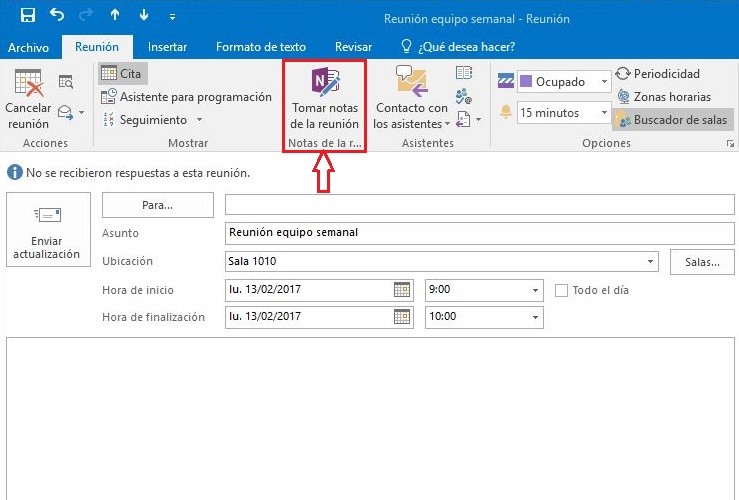Open the 10:00 end time dropdown
739x500 pixels.
(535, 318)
